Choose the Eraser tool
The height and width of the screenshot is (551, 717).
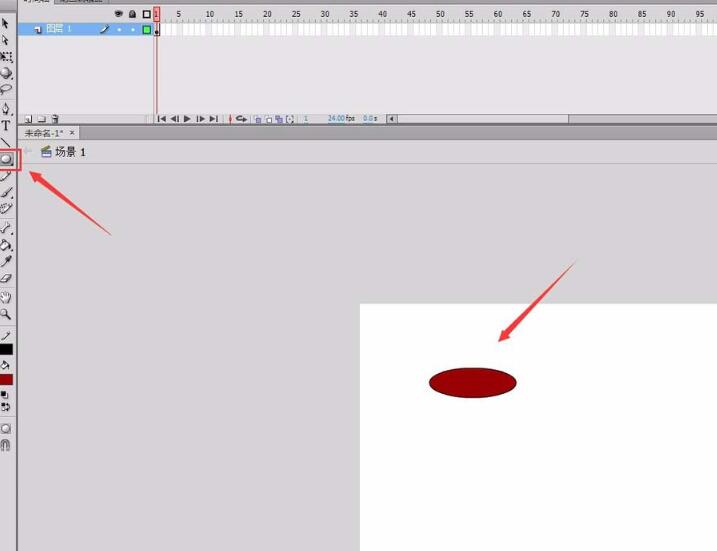(6, 278)
